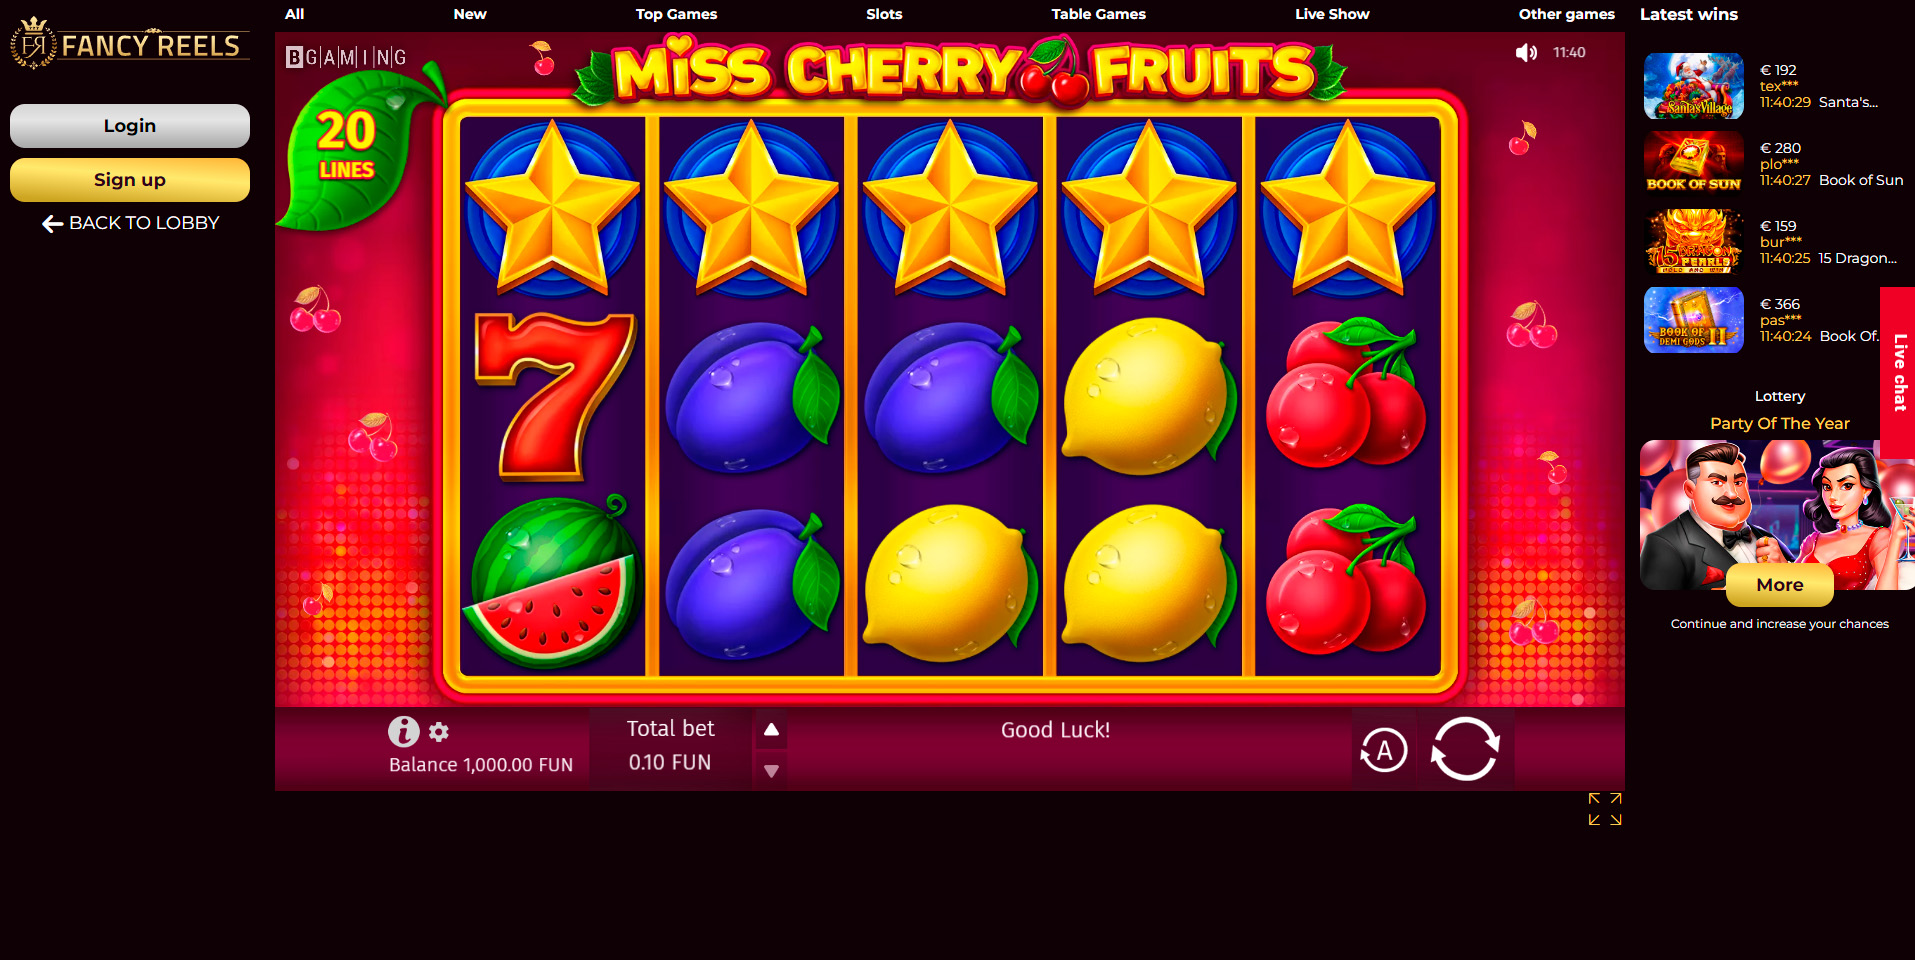
Task: Click the Login button
Action: click(130, 126)
